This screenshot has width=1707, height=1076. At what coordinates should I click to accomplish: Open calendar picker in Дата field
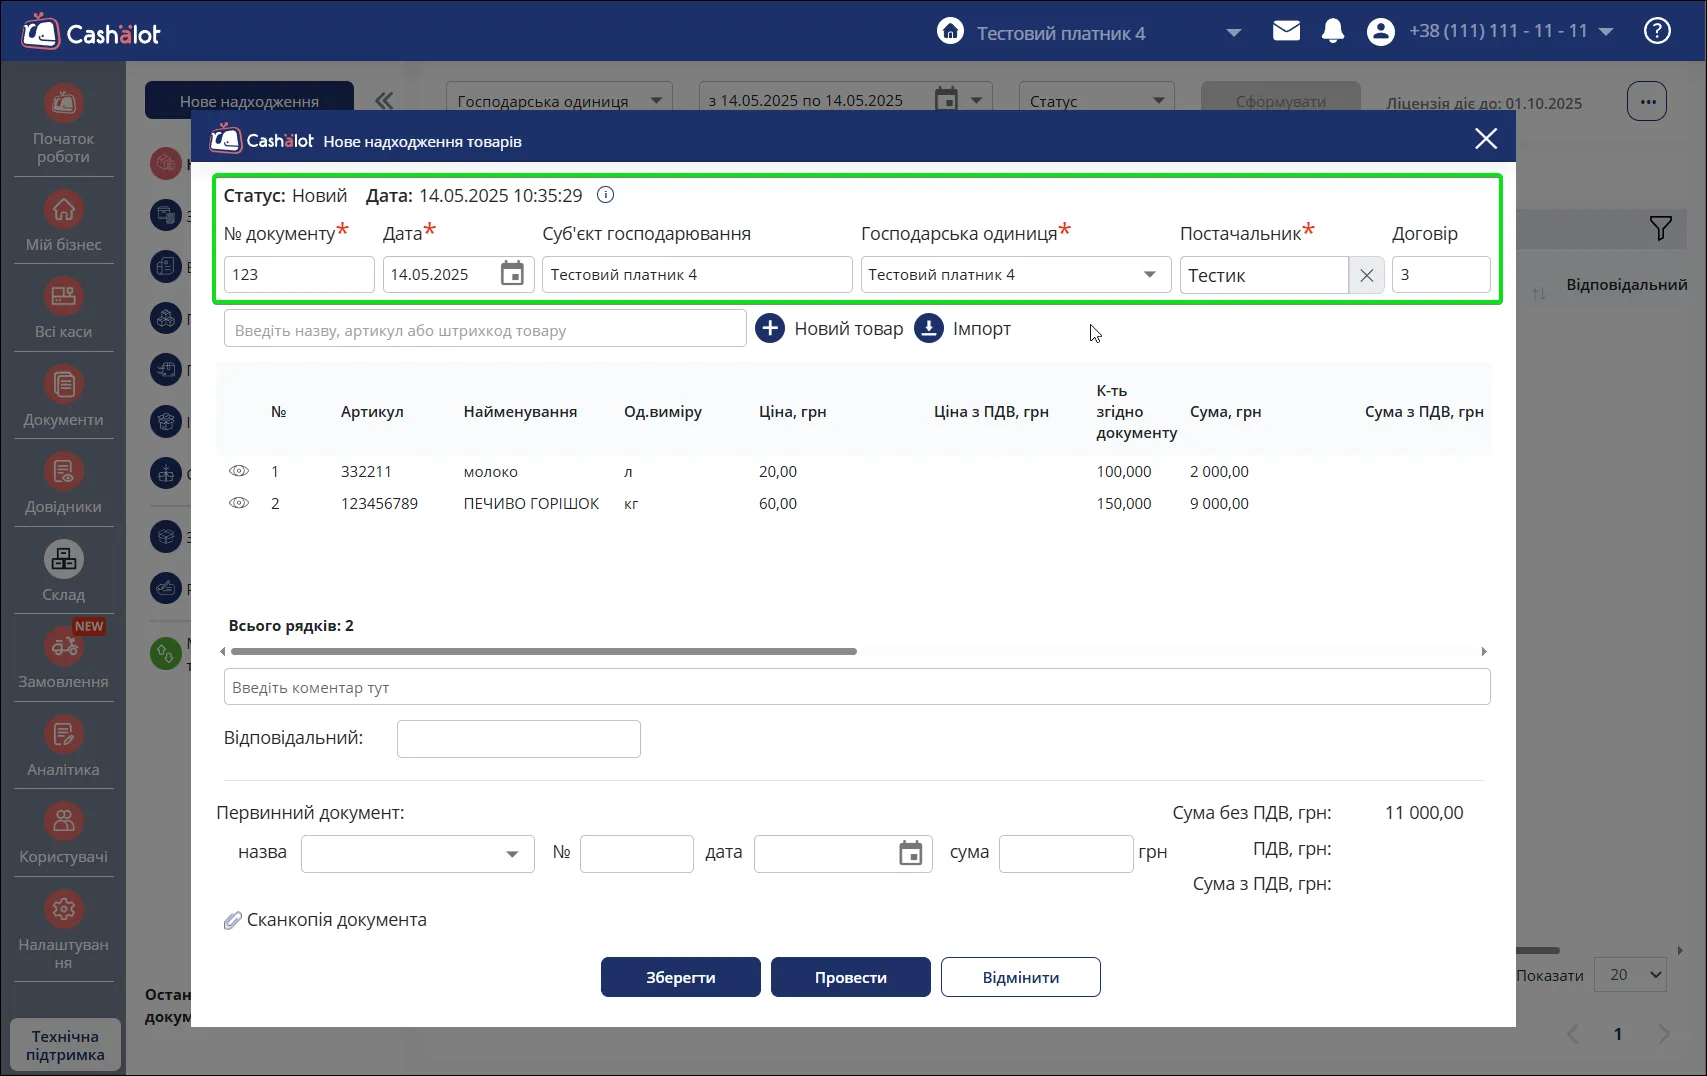pyautogui.click(x=512, y=274)
